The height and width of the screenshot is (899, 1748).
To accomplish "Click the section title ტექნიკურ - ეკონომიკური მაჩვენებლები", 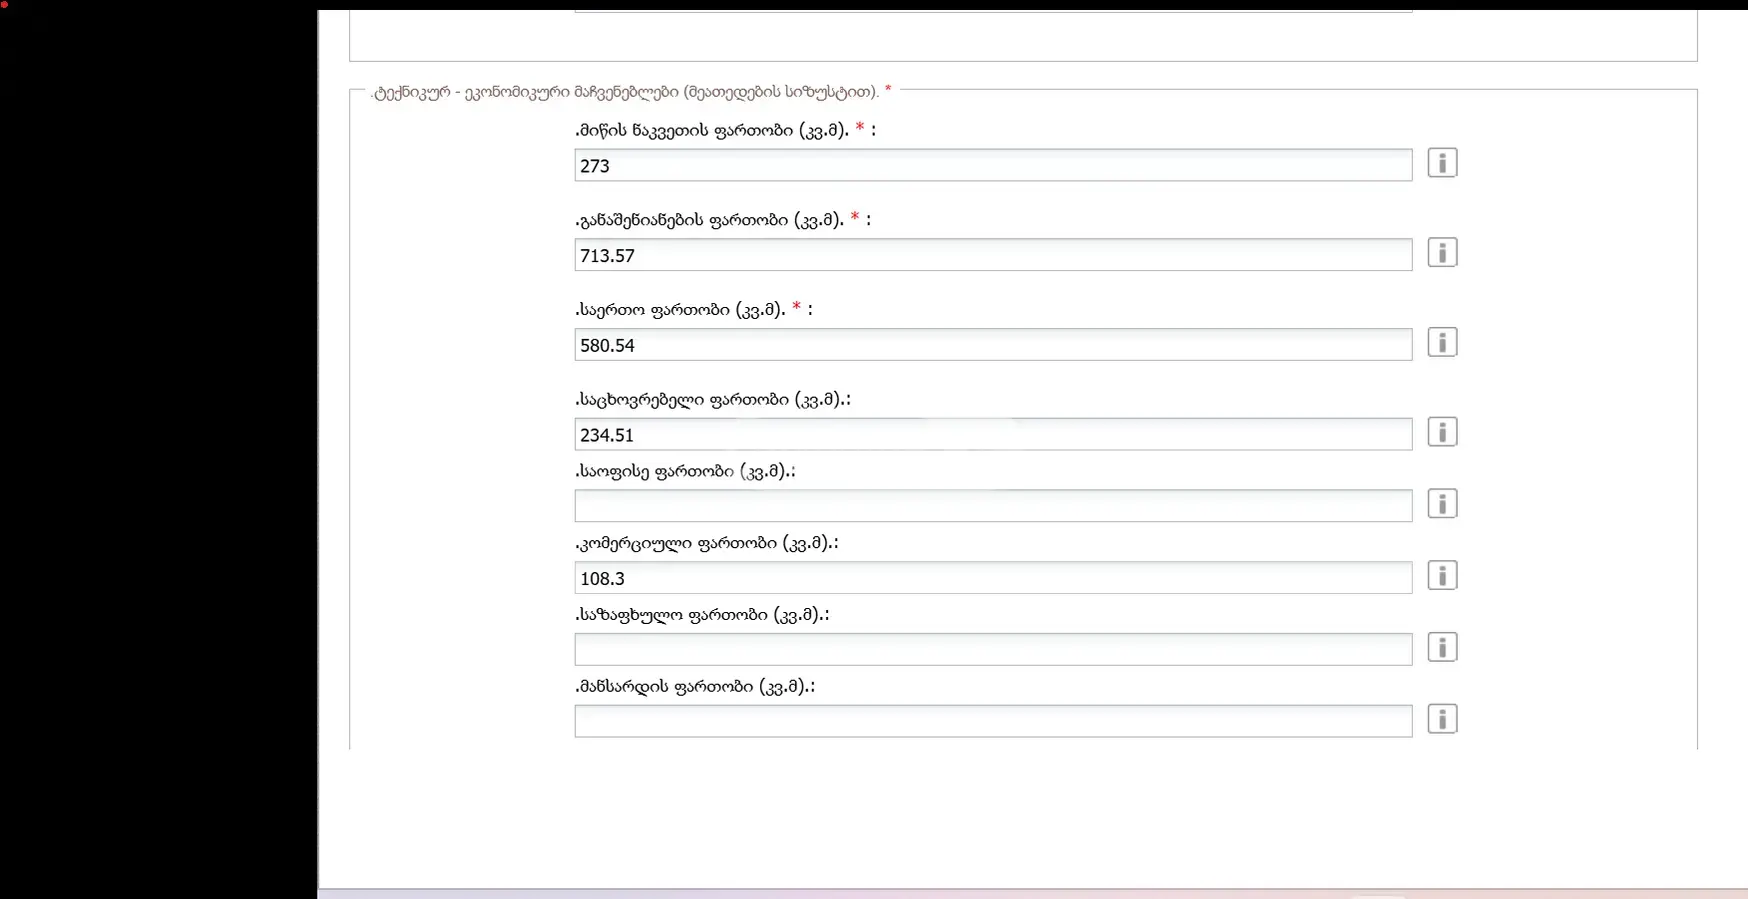I will [x=625, y=92].
